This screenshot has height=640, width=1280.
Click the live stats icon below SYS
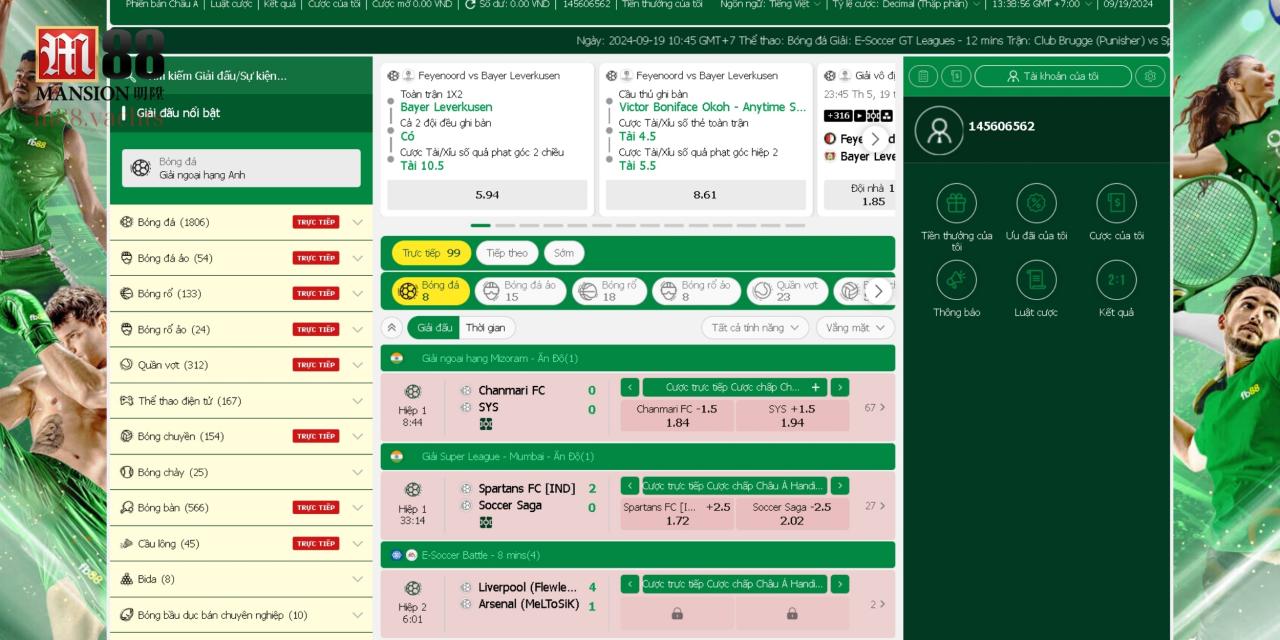coord(486,424)
